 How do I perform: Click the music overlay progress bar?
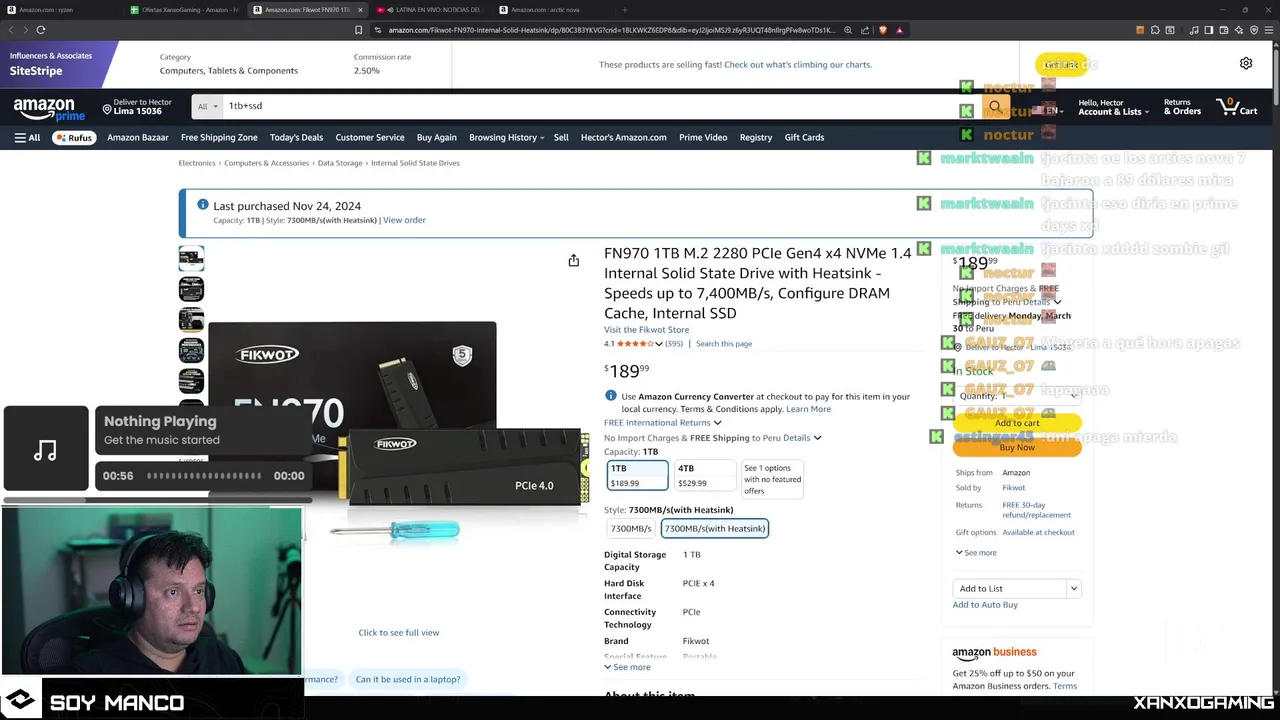205,476
